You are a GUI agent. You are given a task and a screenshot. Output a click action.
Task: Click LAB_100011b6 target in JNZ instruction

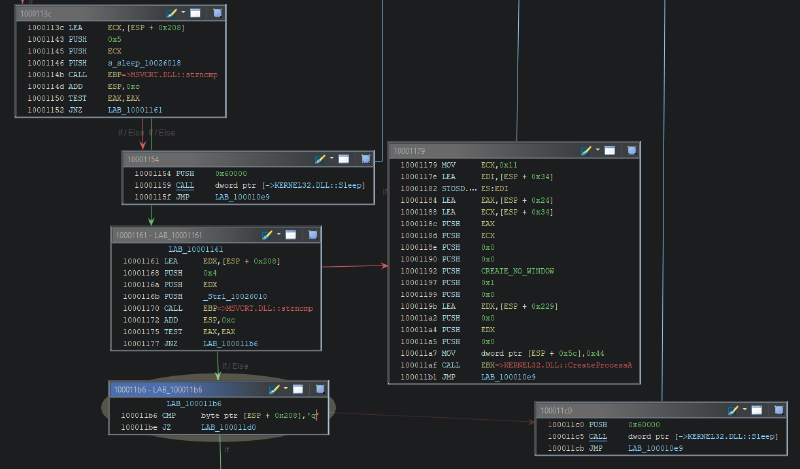[x=229, y=343]
